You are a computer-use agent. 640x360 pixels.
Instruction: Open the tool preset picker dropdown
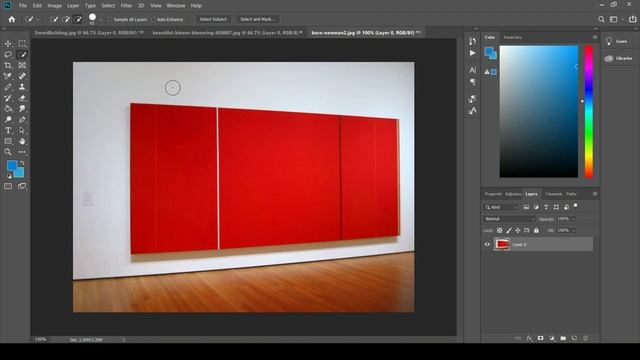[x=38, y=20]
